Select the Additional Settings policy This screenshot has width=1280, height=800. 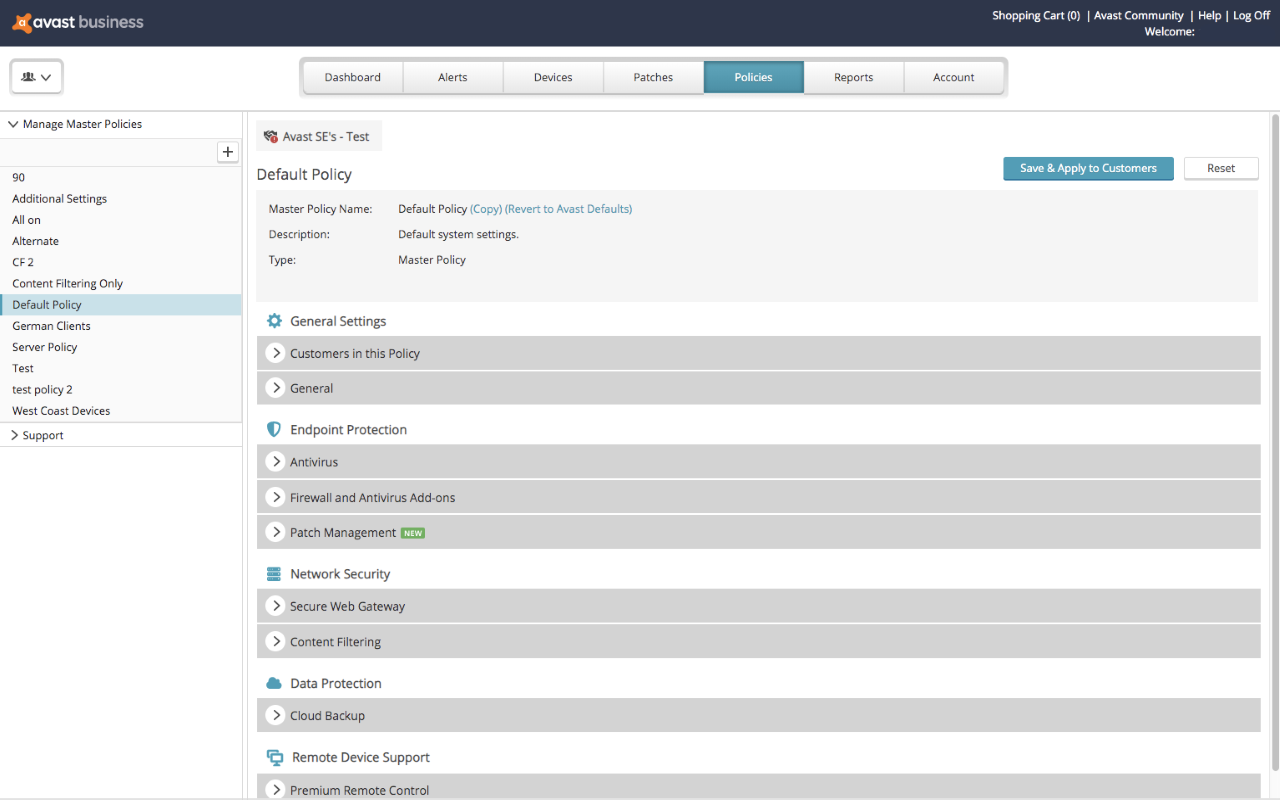pos(120,198)
